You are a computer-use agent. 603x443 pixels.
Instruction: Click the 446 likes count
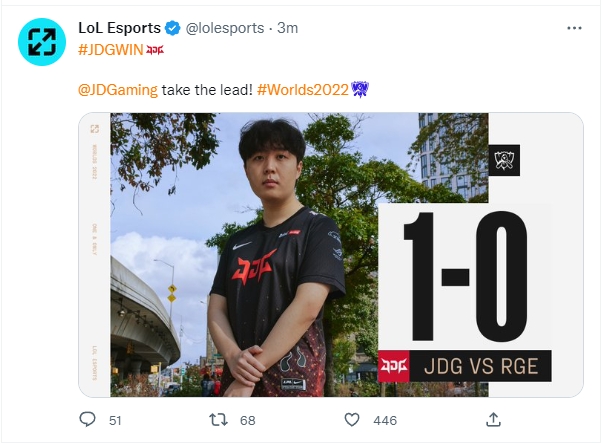(385, 420)
